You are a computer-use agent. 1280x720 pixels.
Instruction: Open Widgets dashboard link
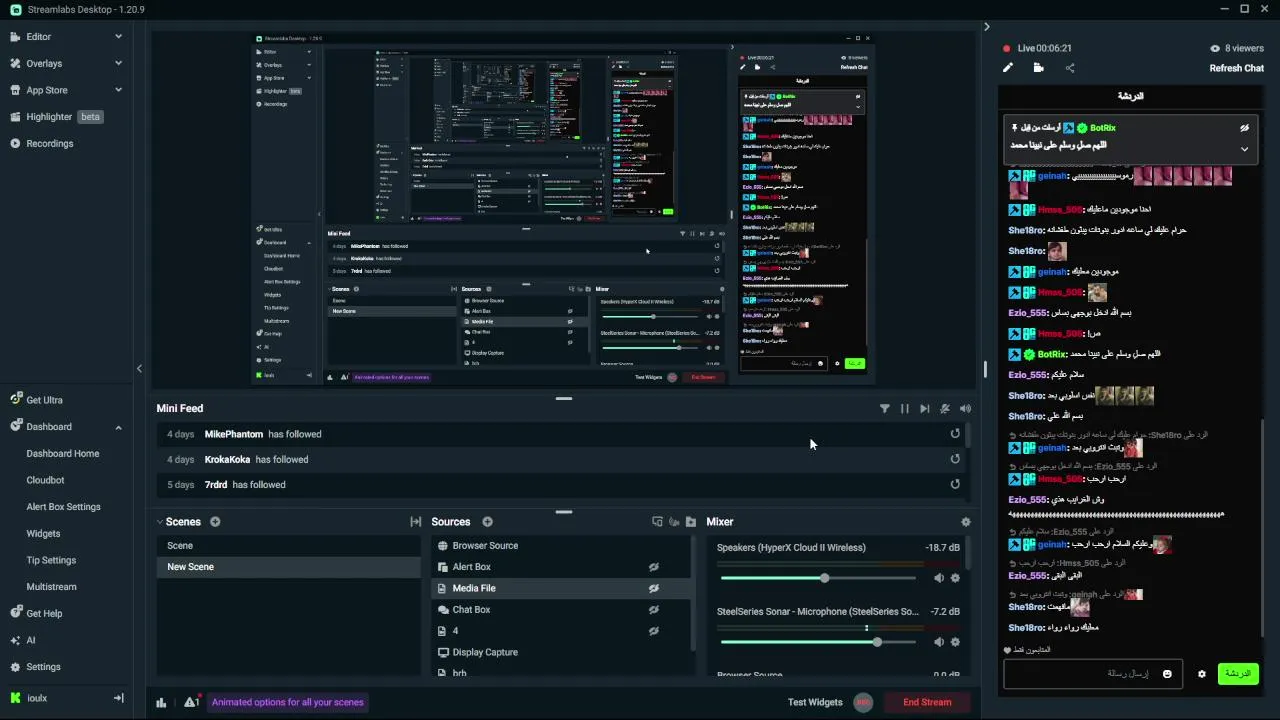pos(43,534)
